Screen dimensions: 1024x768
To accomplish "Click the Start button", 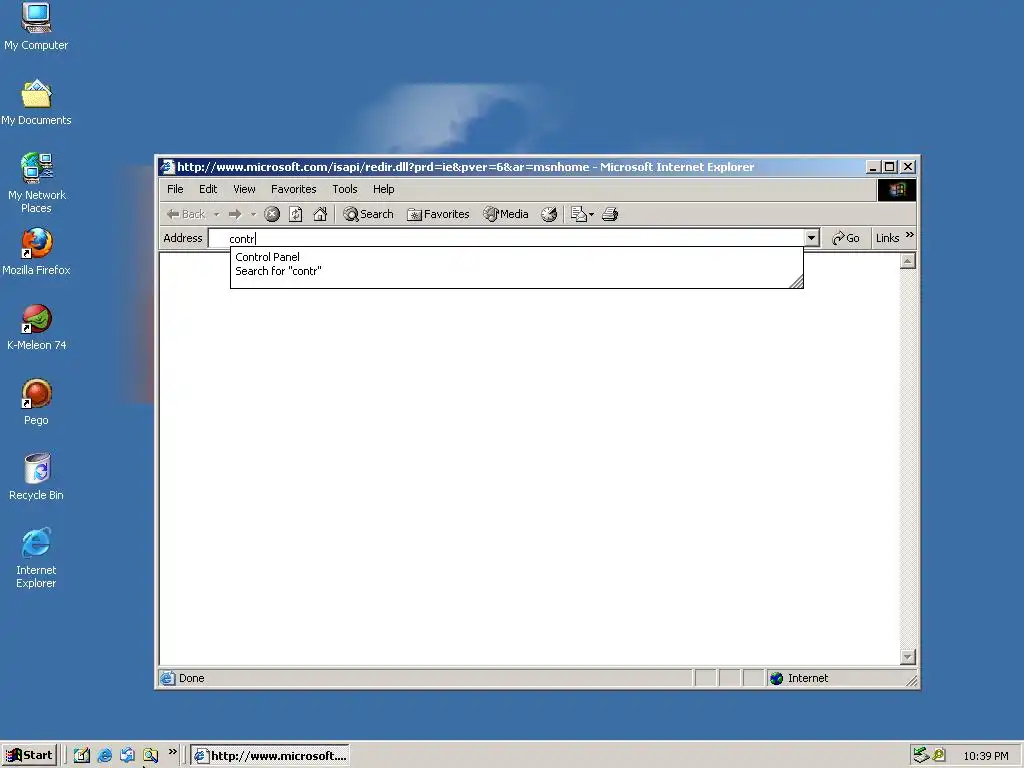I will tap(29, 756).
